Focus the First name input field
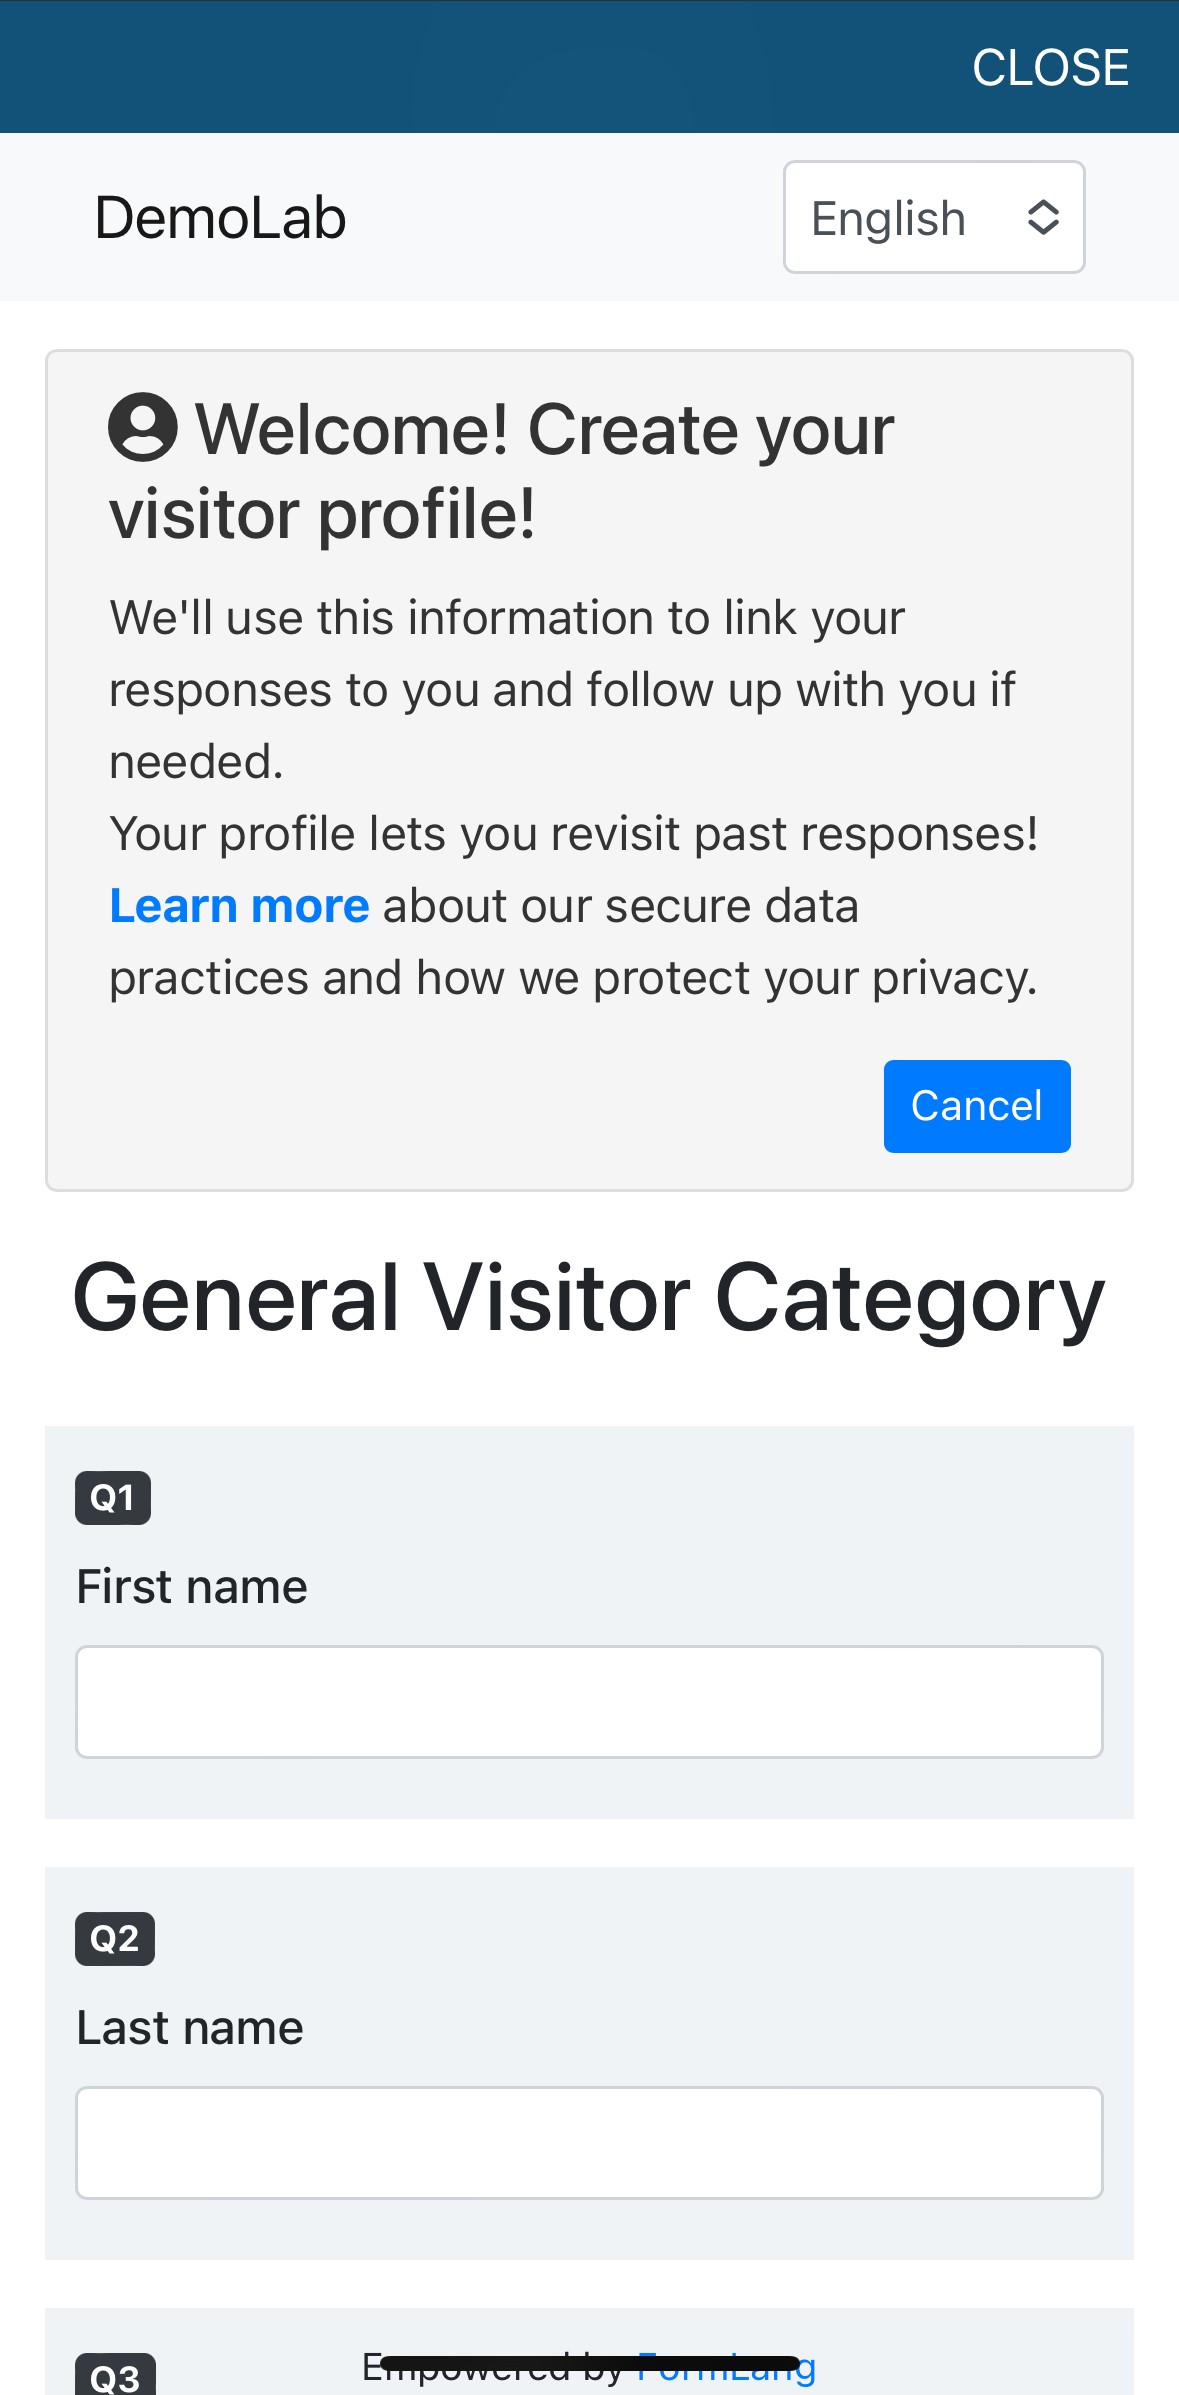 pos(589,1702)
